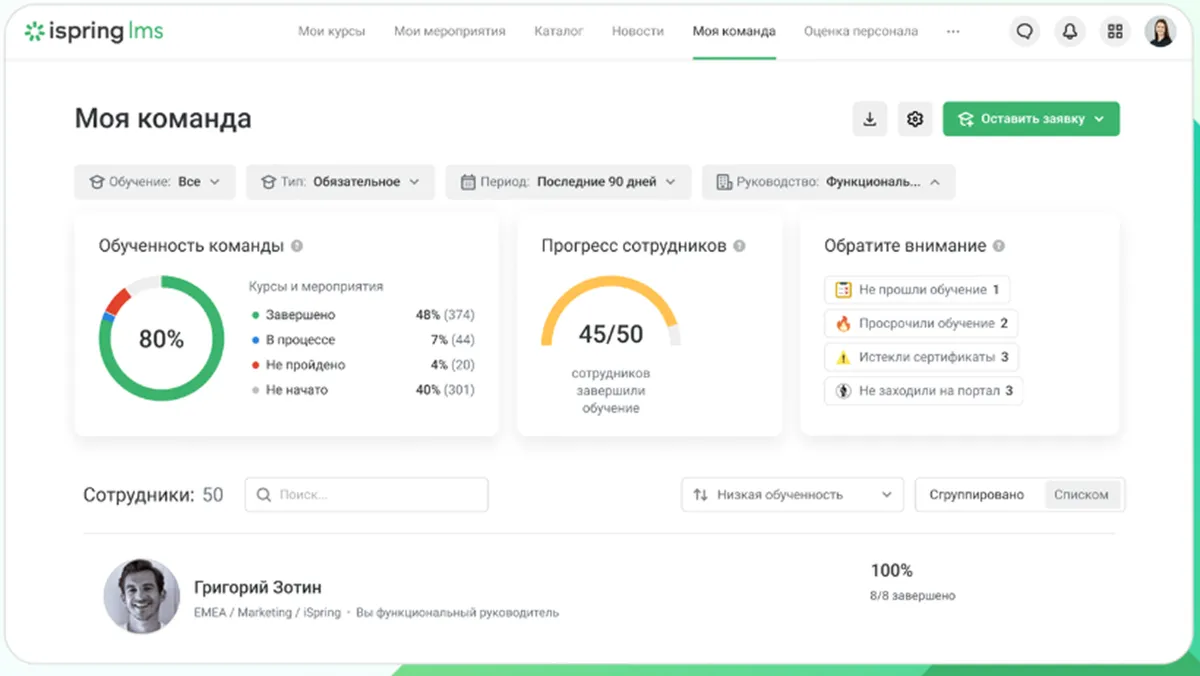Screen dimensions: 1200x676
Task: Switch view to Сгруппировано
Action: click(976, 495)
